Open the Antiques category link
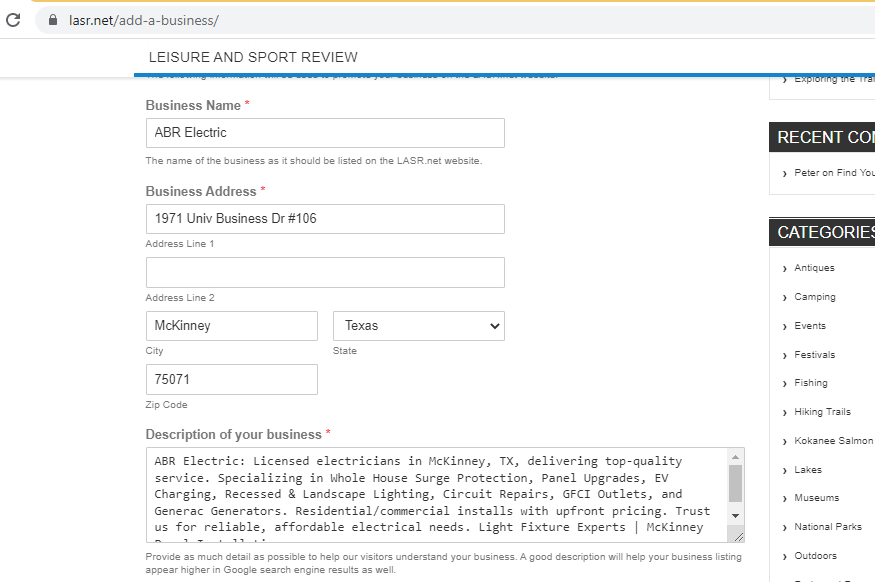This screenshot has width=875, height=582. 814,268
